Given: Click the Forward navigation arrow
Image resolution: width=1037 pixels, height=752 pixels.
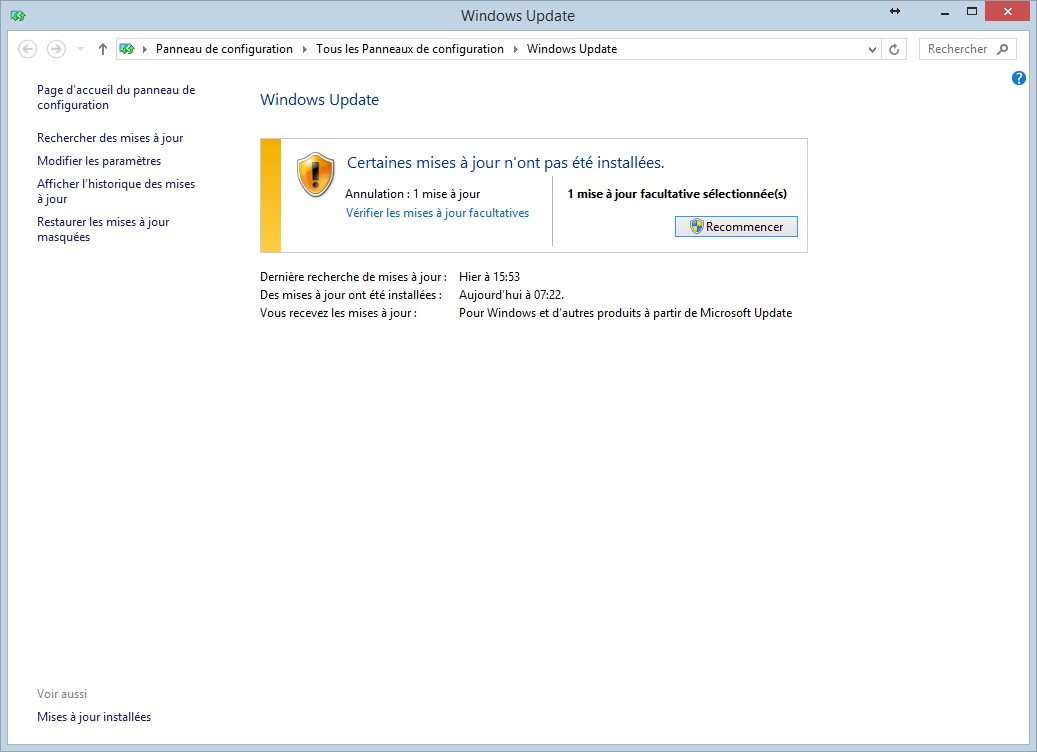Looking at the screenshot, I should (x=56, y=49).
